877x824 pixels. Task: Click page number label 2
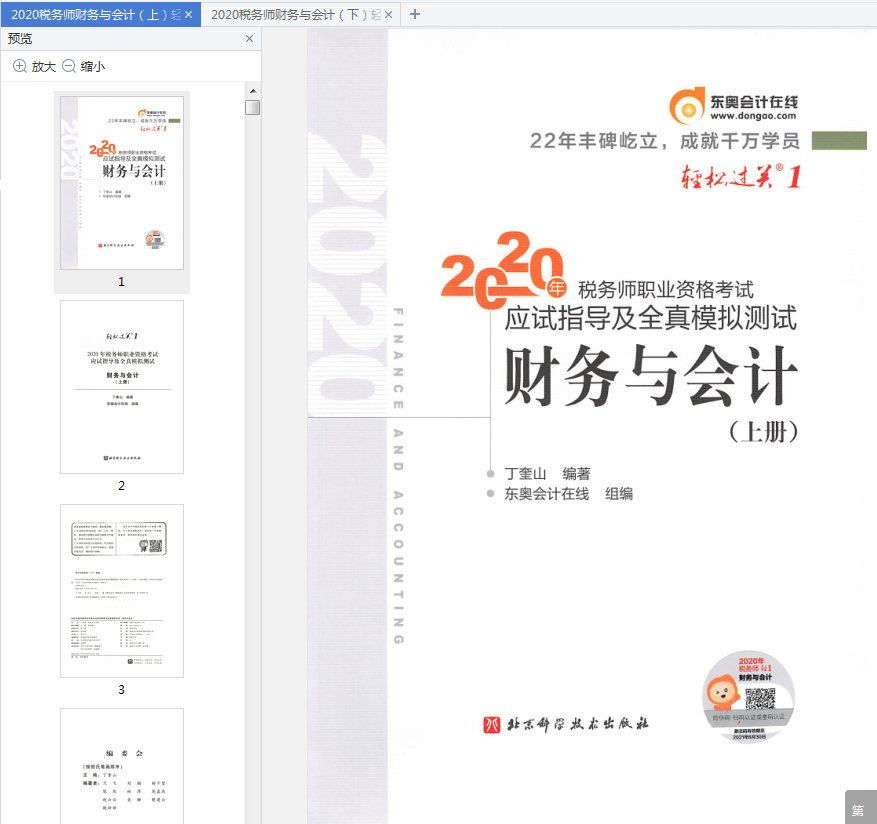pos(121,486)
